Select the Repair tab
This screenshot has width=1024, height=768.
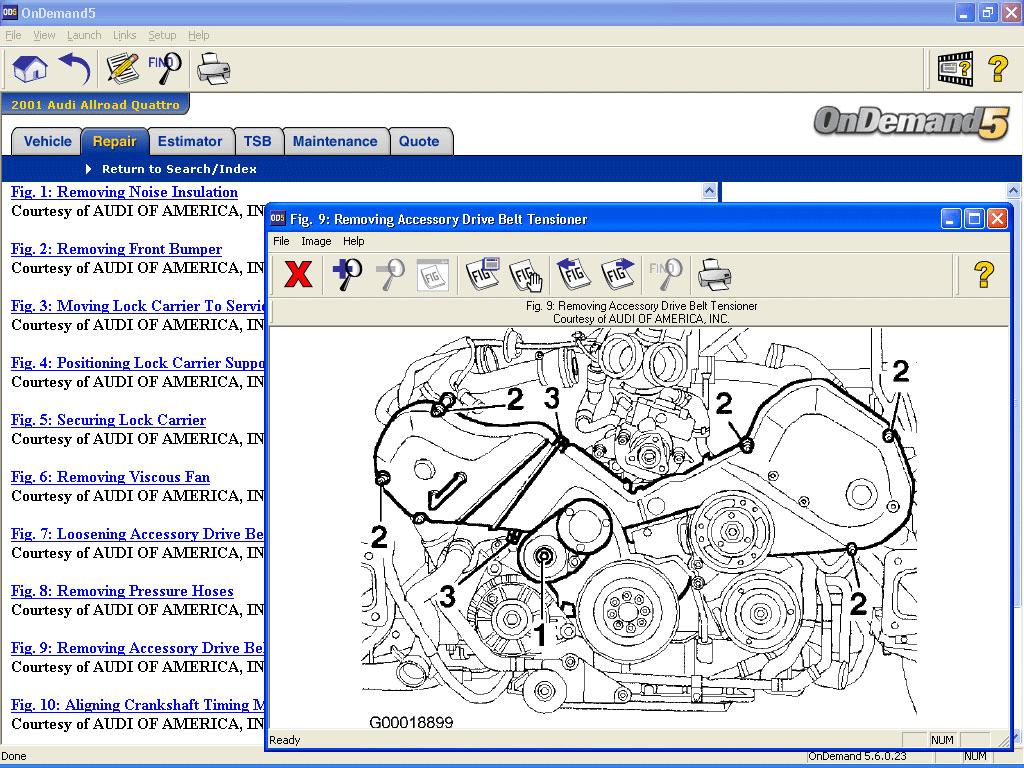click(x=114, y=142)
